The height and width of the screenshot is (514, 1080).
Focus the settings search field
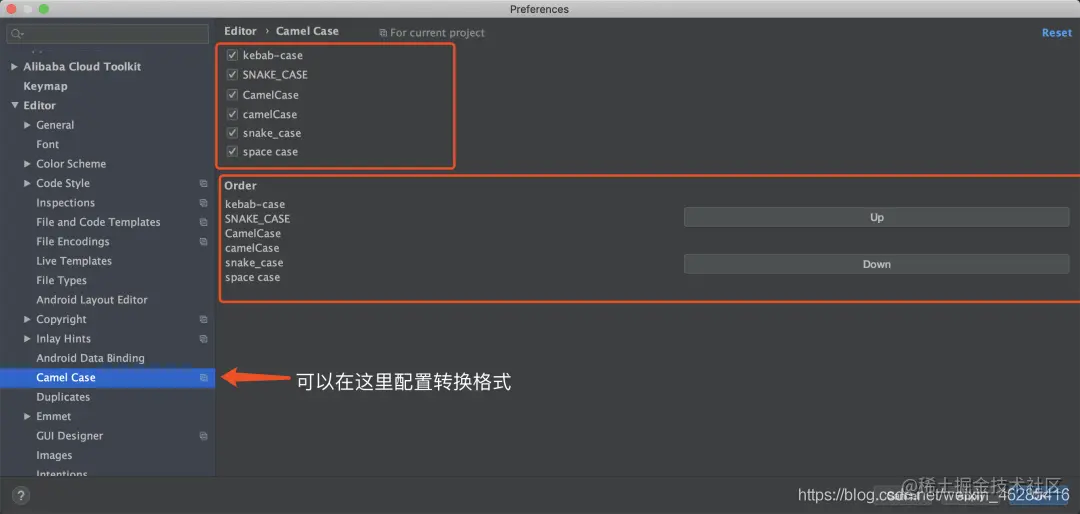point(107,34)
